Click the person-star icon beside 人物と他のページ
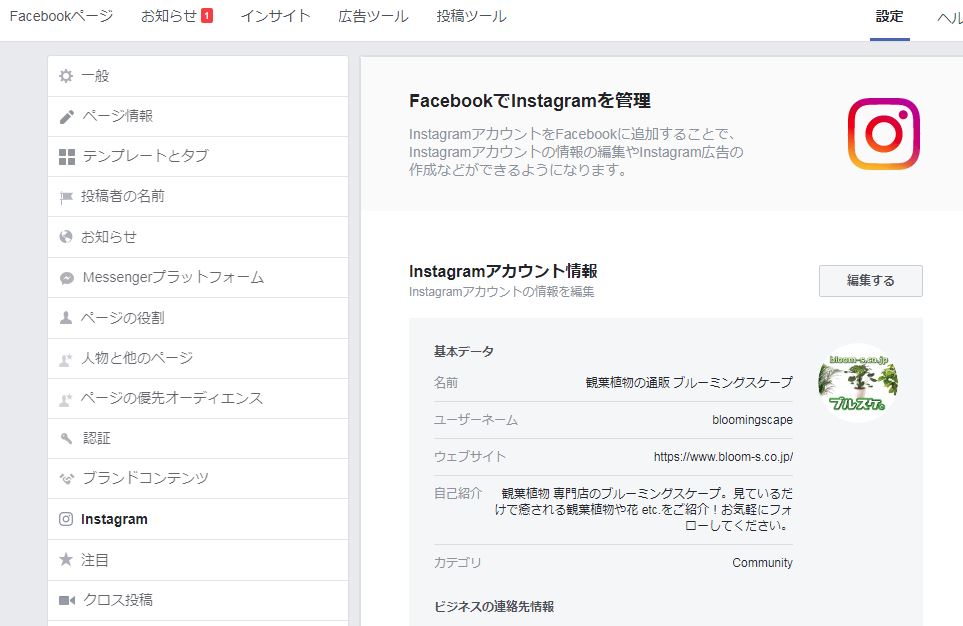This screenshot has height=626, width=963. tap(66, 359)
